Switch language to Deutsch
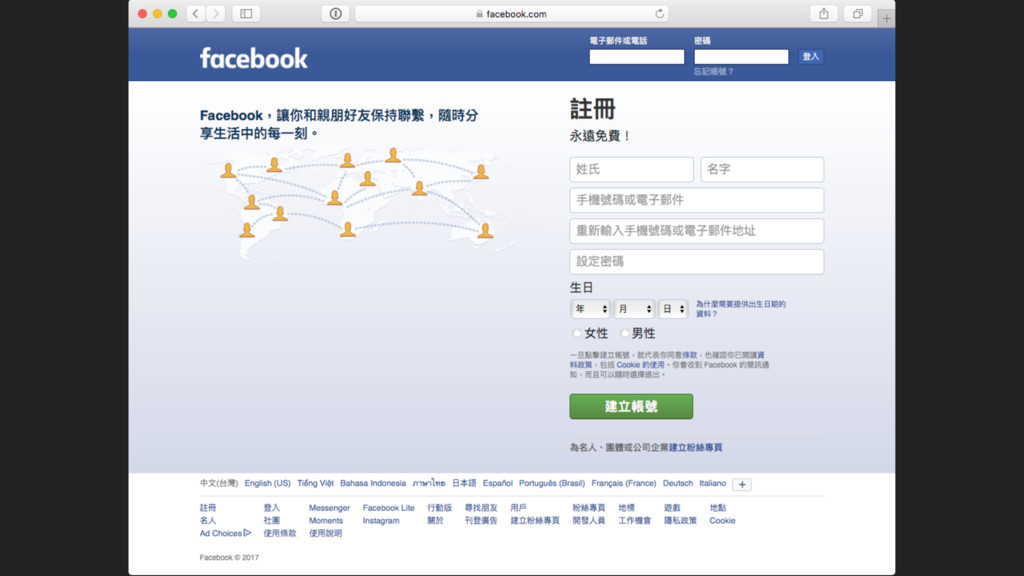 (x=678, y=483)
